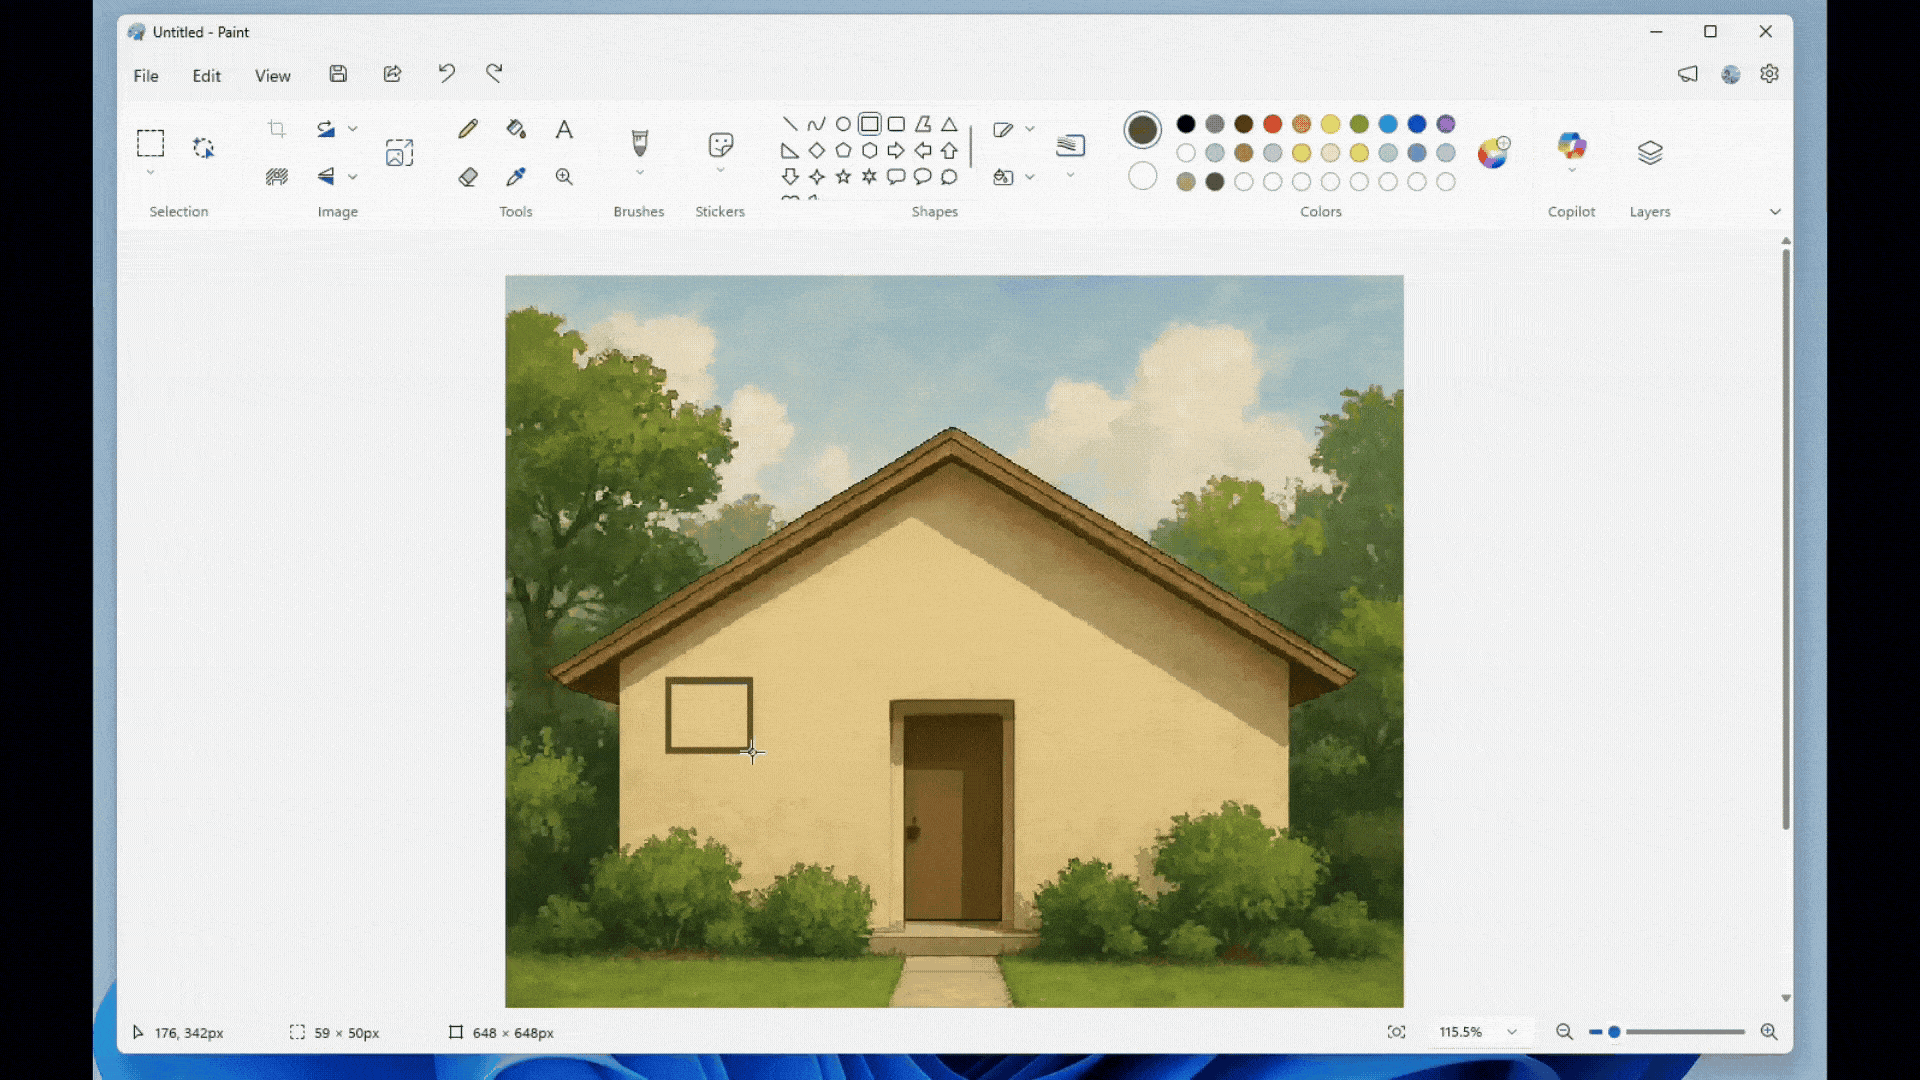Screen dimensions: 1920x1080
Task: Open the Brushes dropdown
Action: (x=639, y=171)
